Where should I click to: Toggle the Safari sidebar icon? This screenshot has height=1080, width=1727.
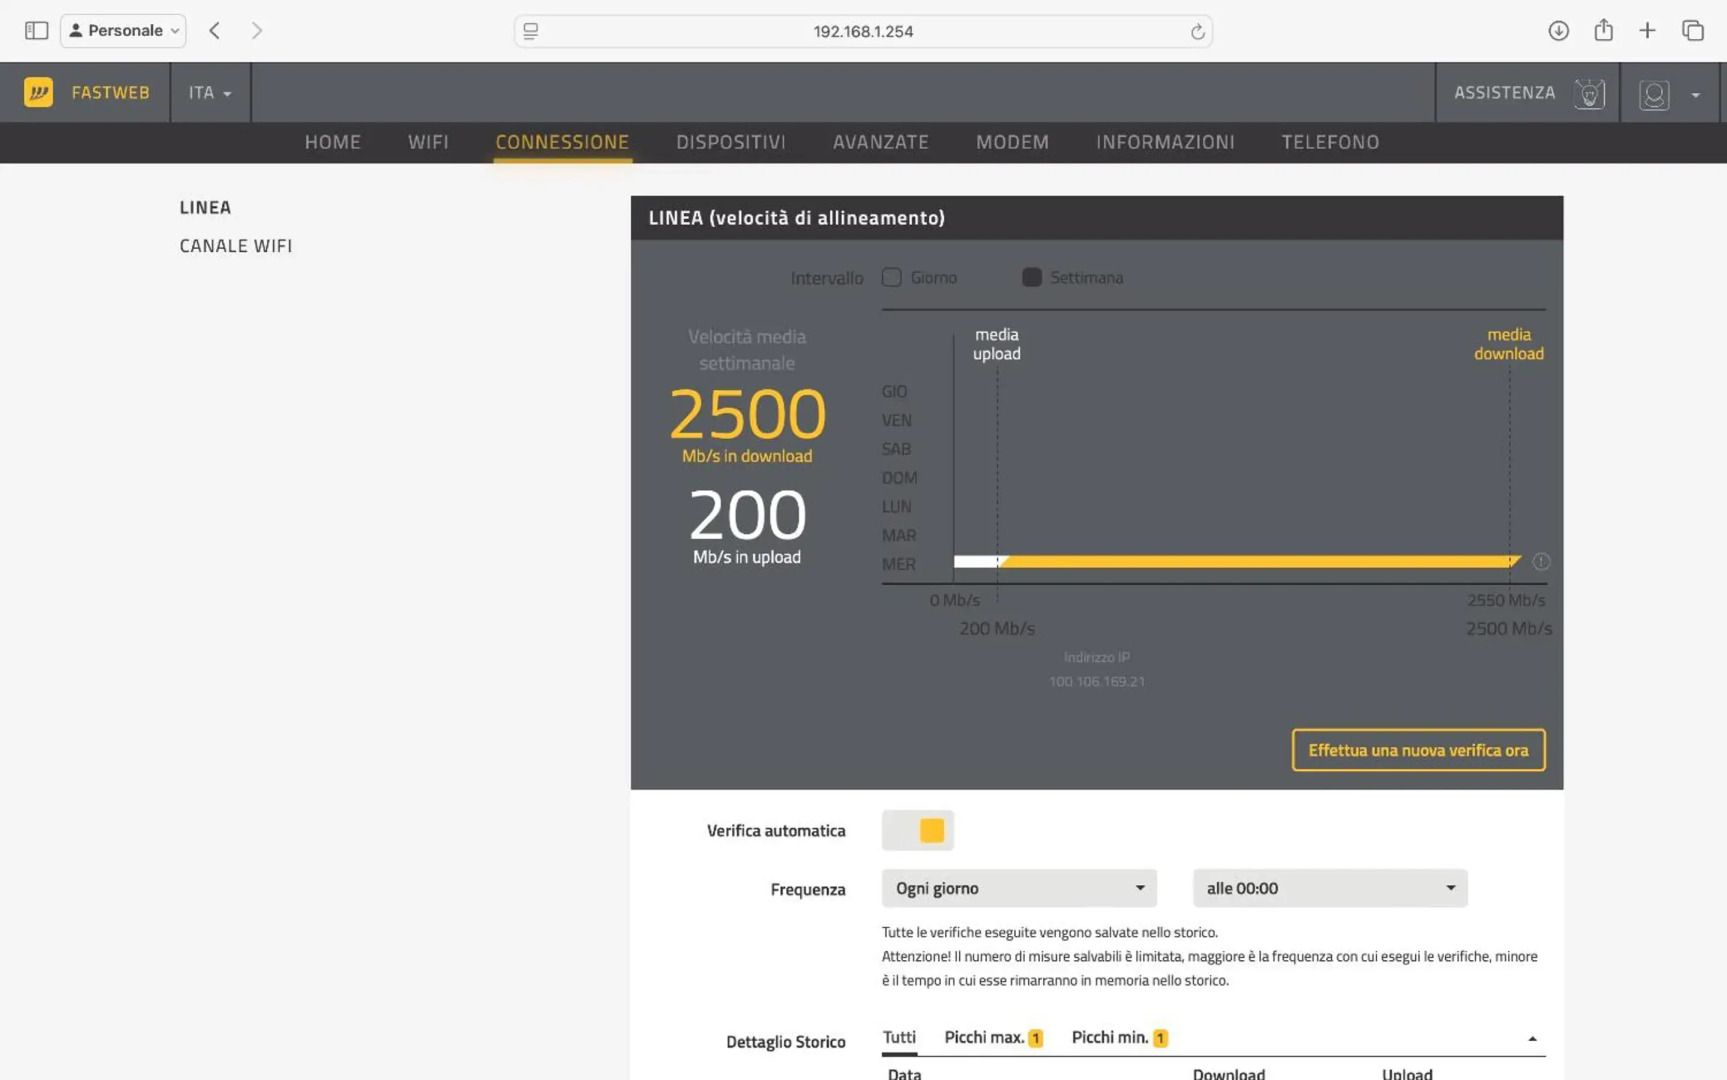pos(36,31)
